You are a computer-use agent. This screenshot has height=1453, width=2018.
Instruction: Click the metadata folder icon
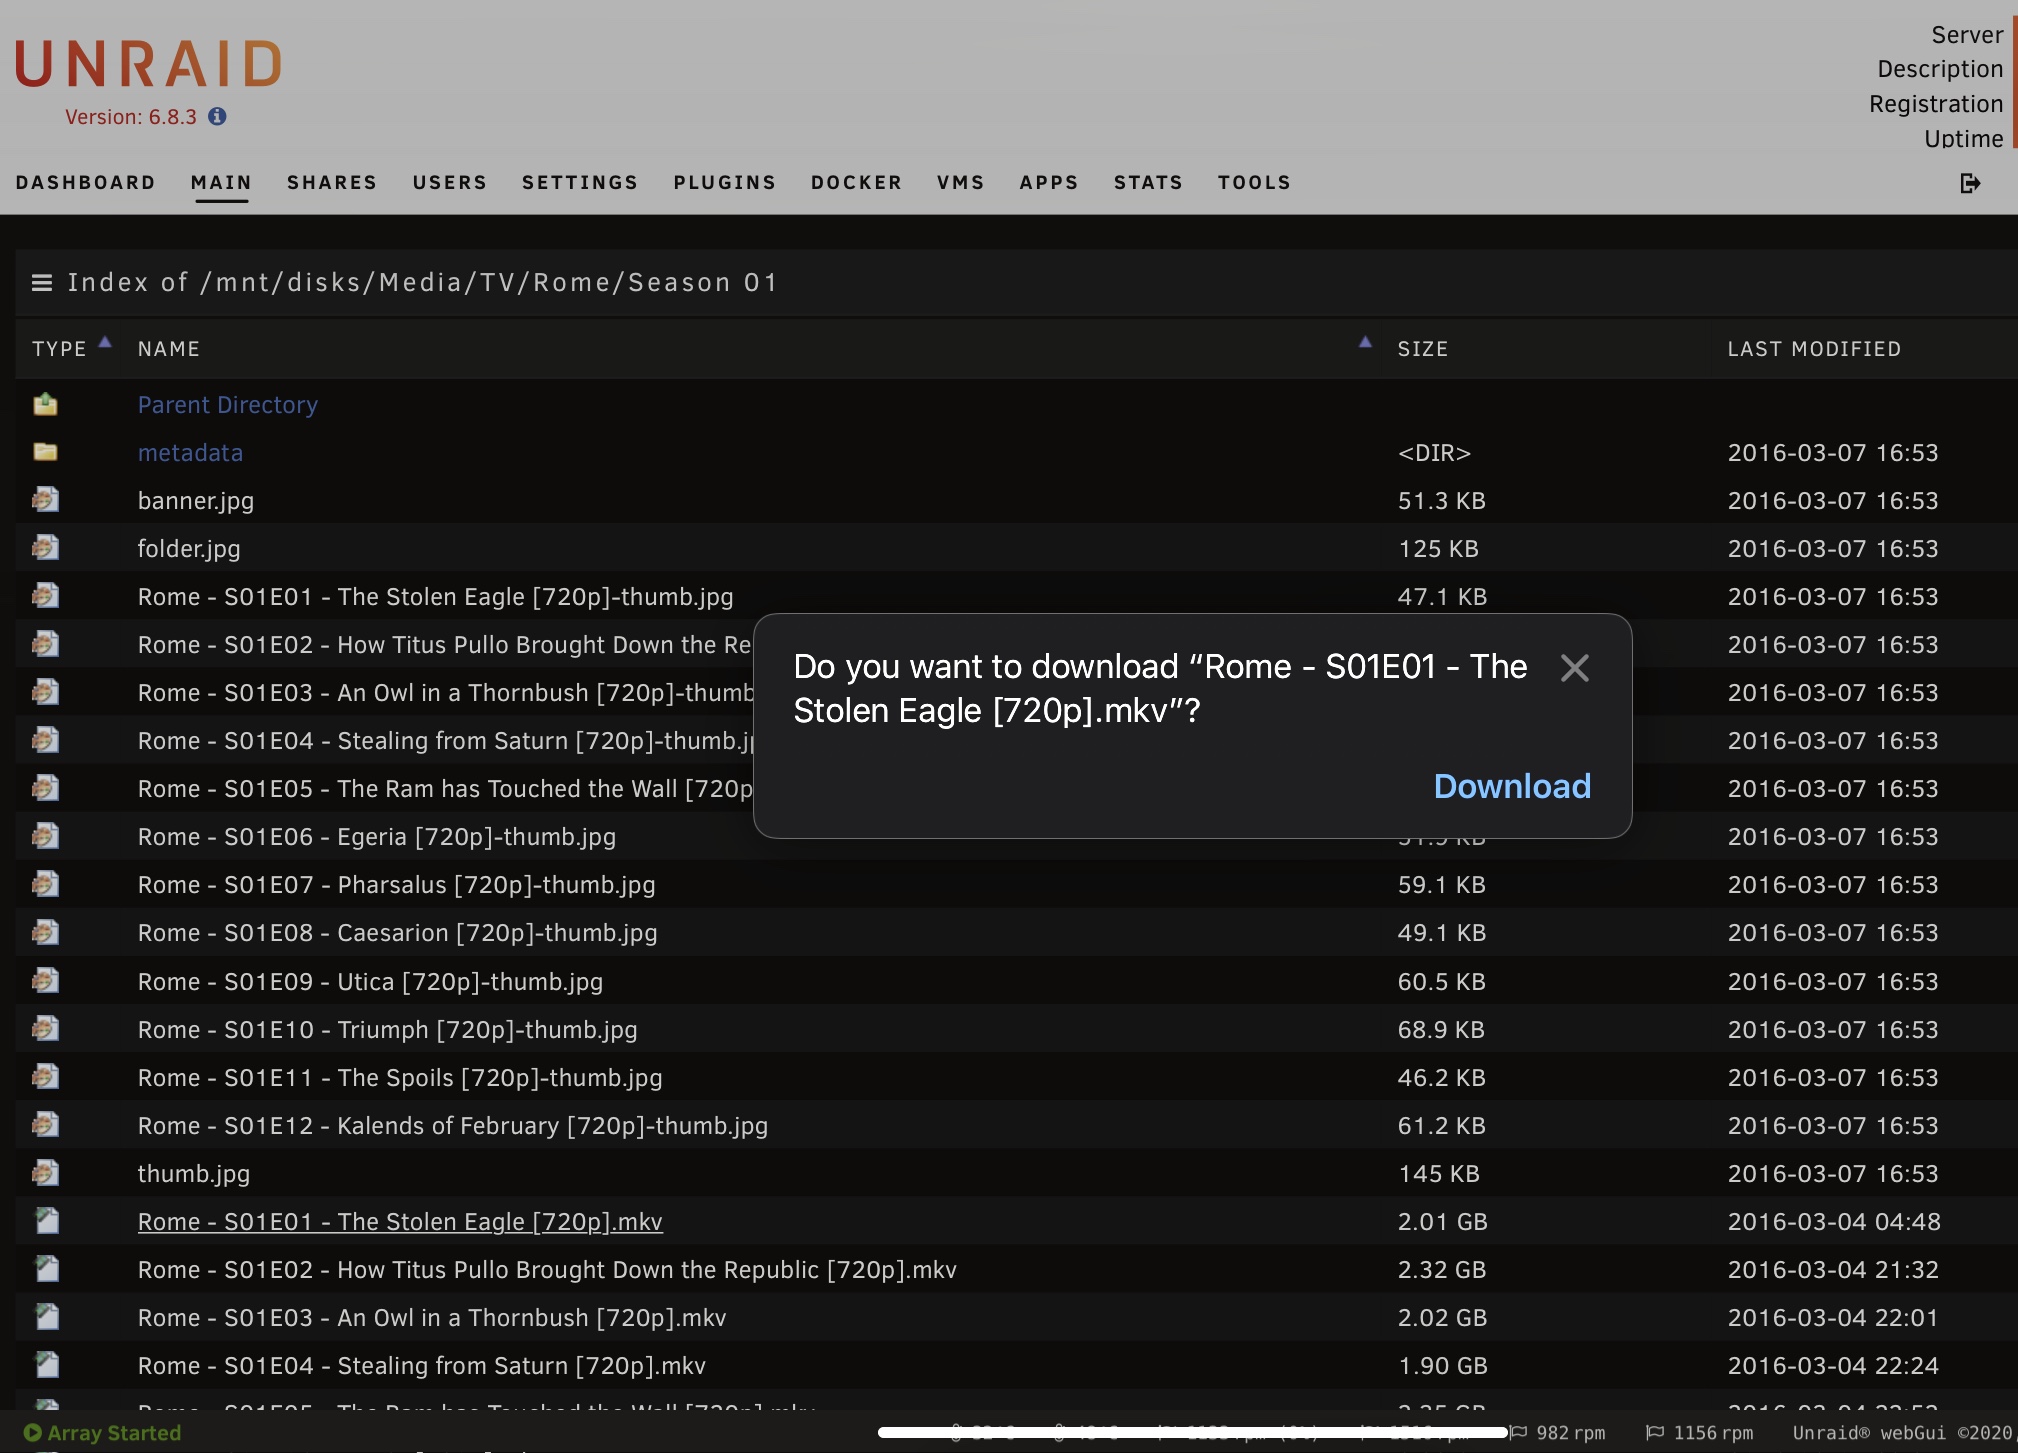pyautogui.click(x=45, y=452)
